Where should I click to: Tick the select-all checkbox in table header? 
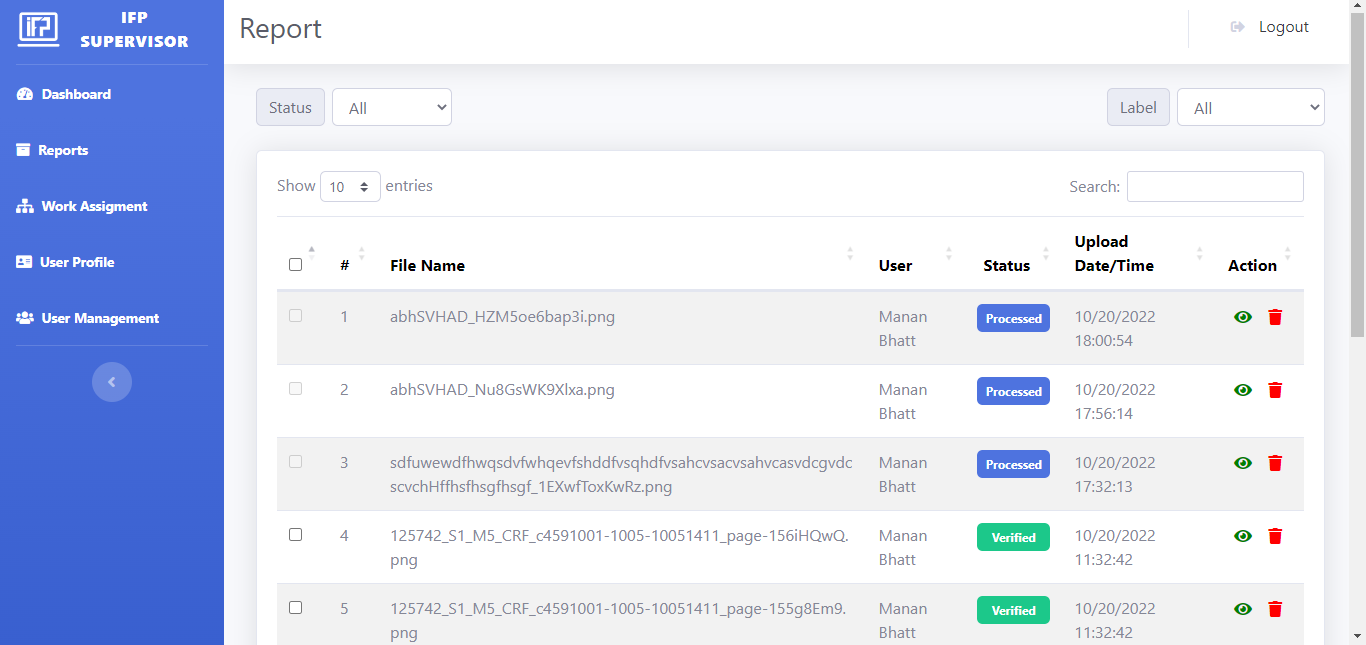(x=295, y=265)
